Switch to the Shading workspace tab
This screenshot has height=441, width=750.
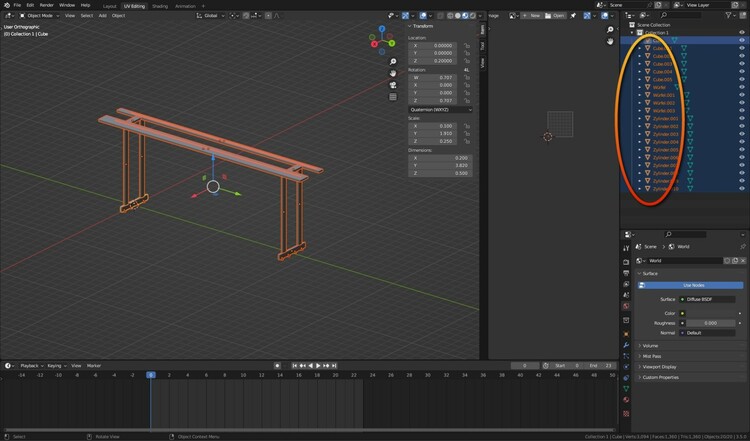[x=160, y=5]
